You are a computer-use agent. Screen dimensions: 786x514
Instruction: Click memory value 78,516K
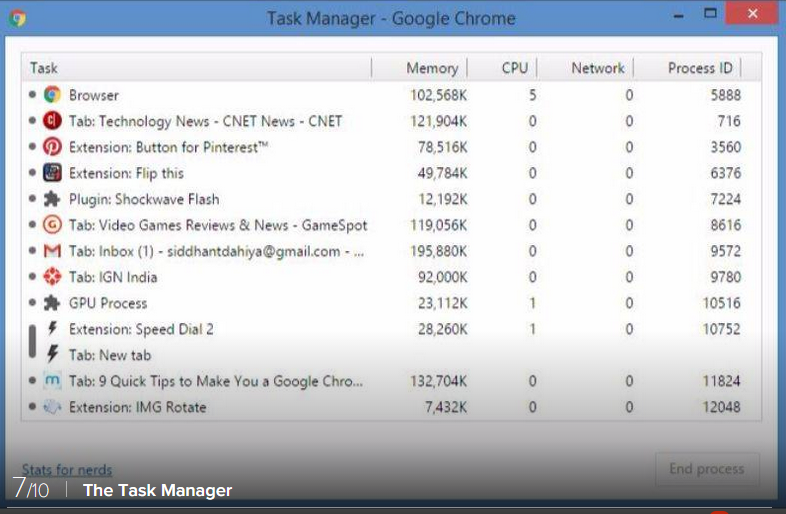tap(443, 147)
